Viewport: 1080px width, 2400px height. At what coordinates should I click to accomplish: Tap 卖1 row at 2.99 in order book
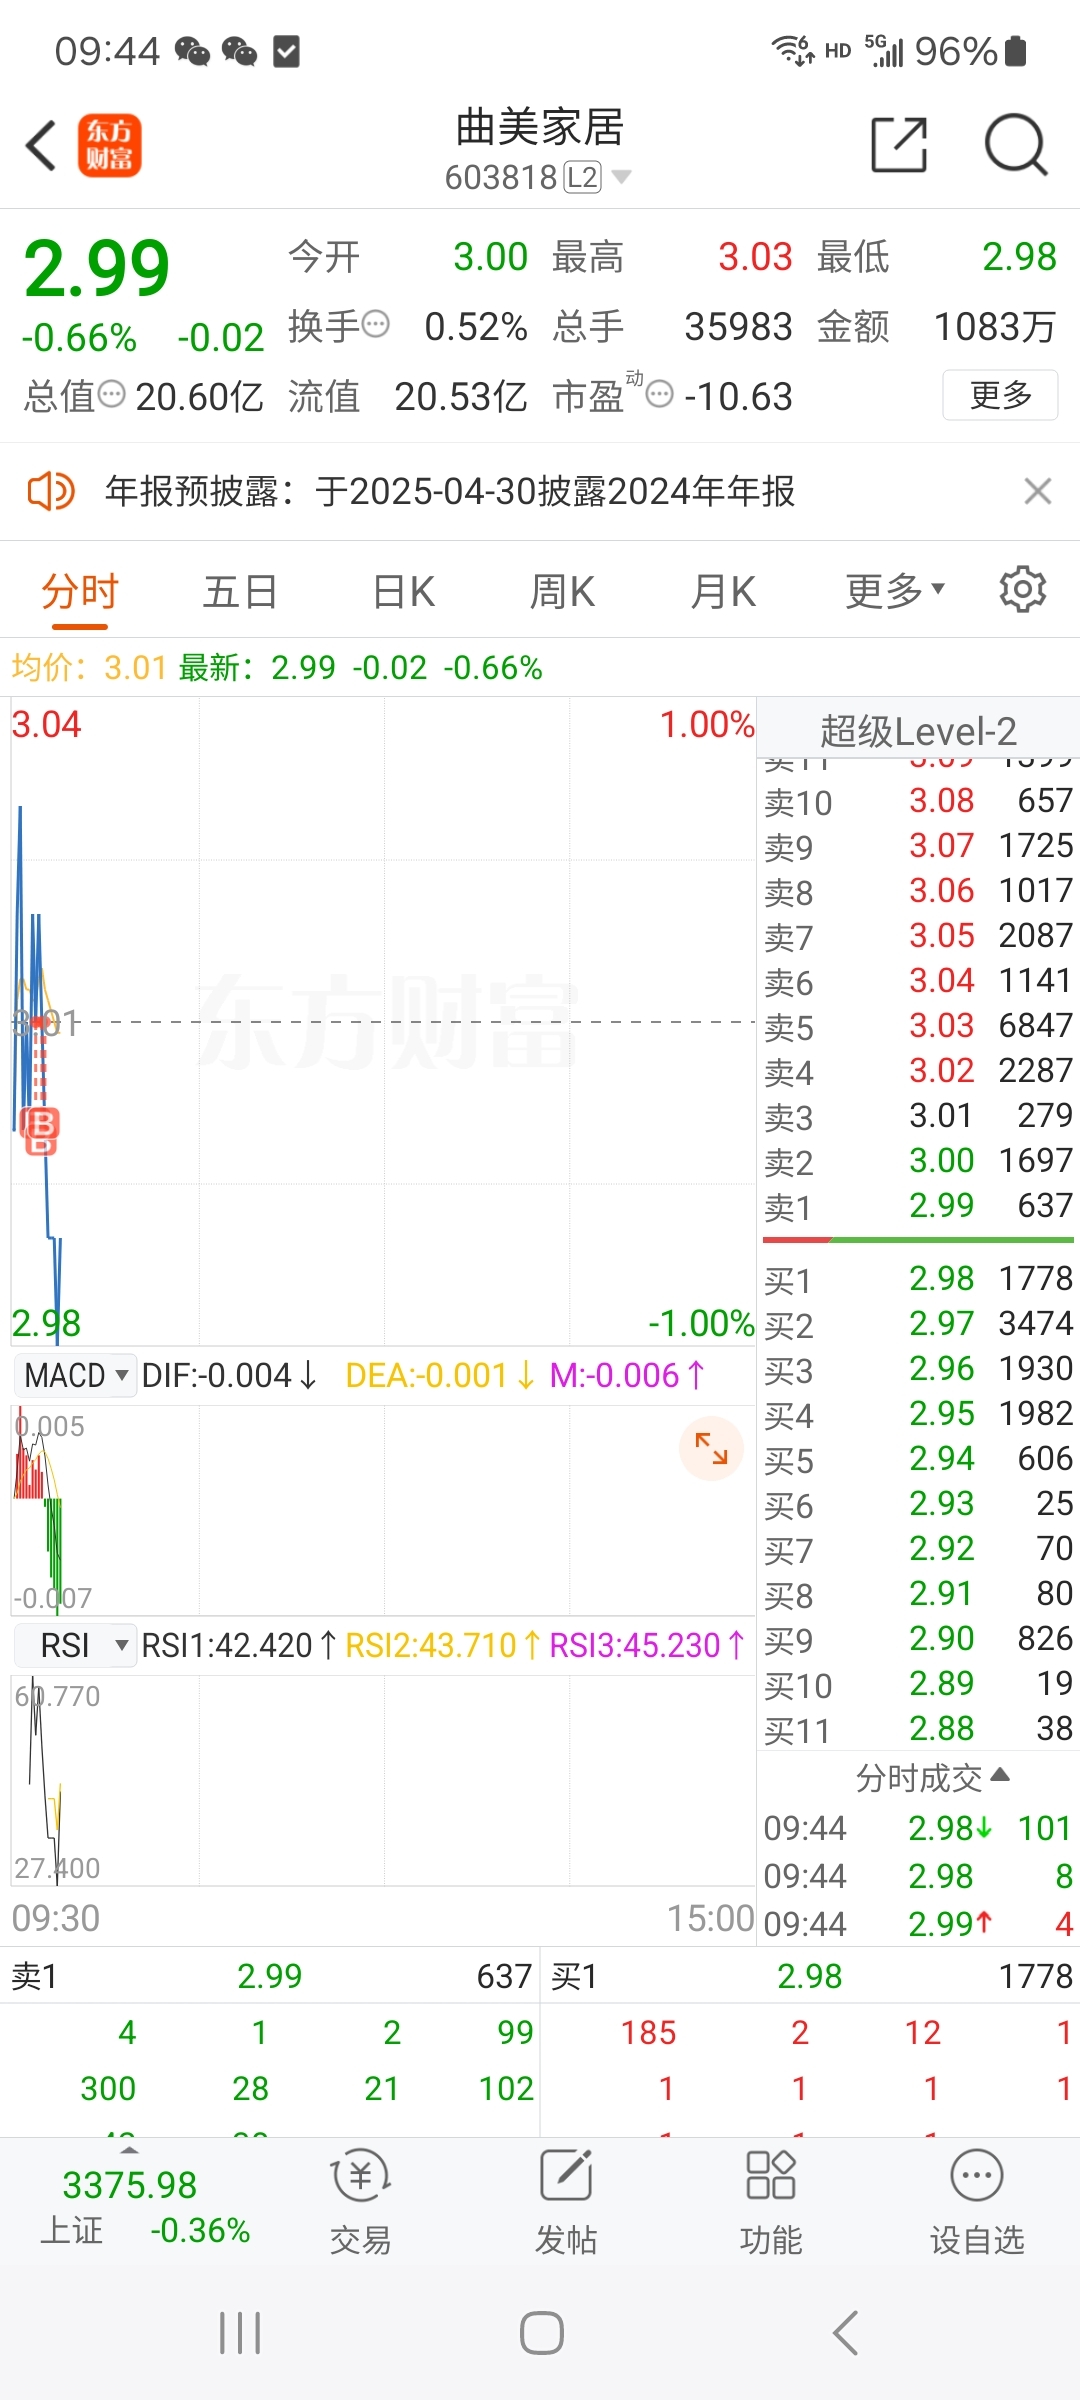click(x=918, y=1206)
